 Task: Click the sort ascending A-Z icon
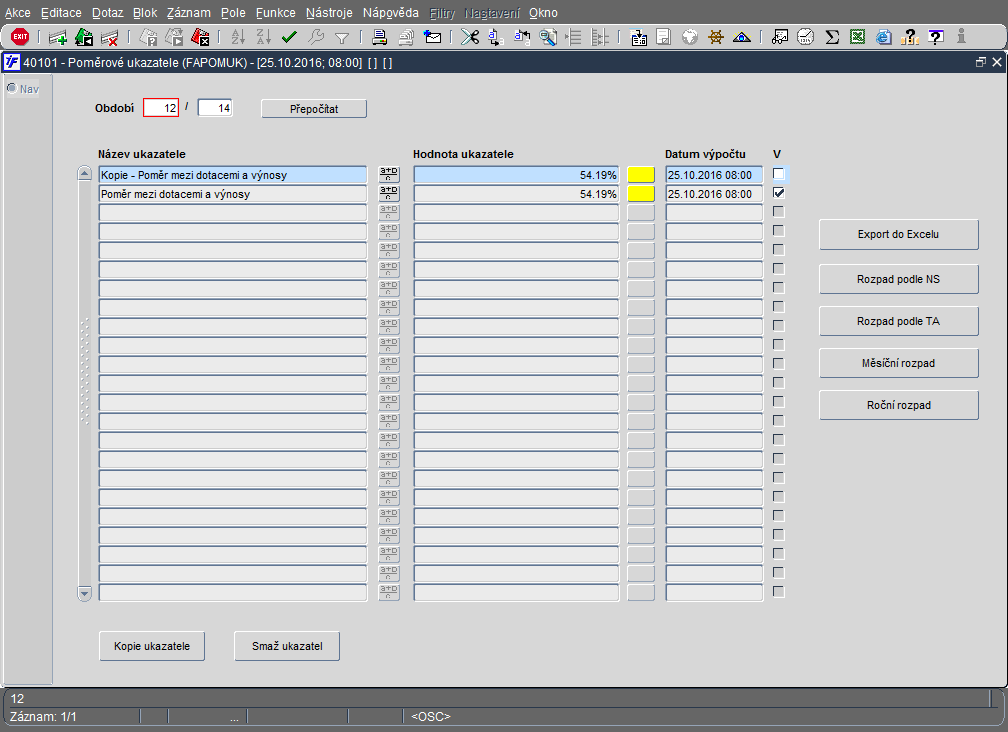238,37
